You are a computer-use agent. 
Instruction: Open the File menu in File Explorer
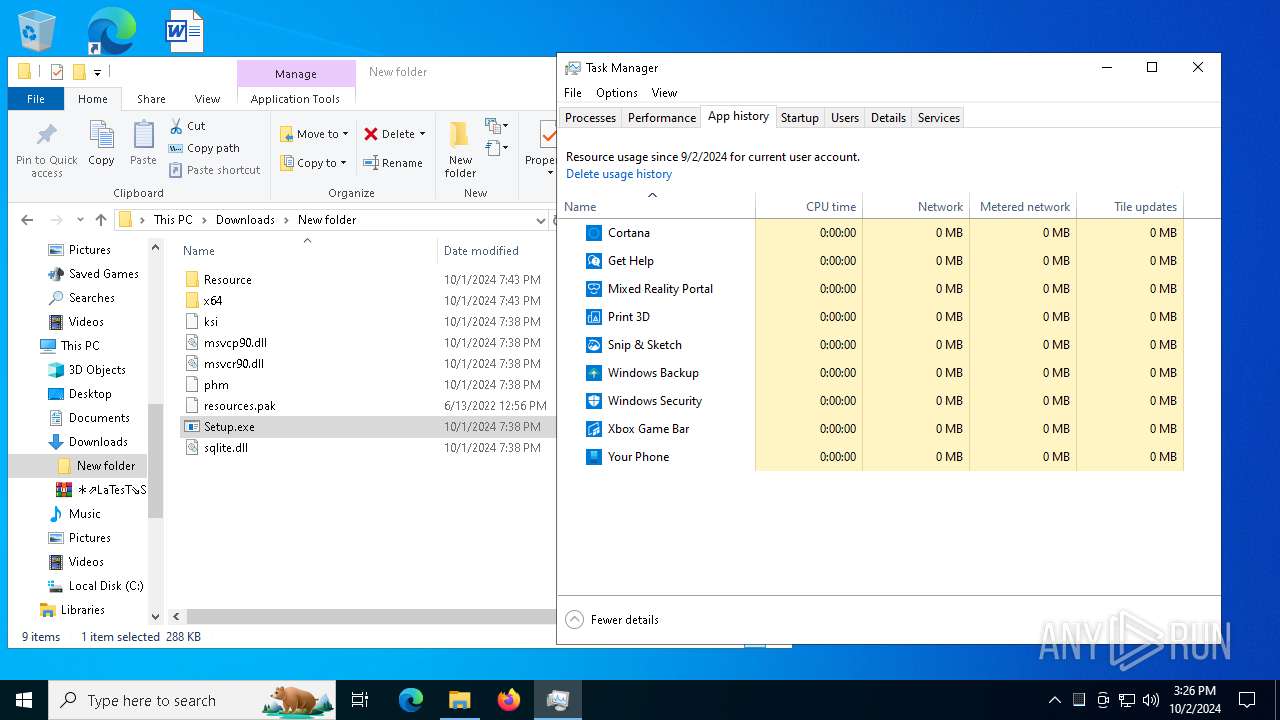(x=36, y=99)
